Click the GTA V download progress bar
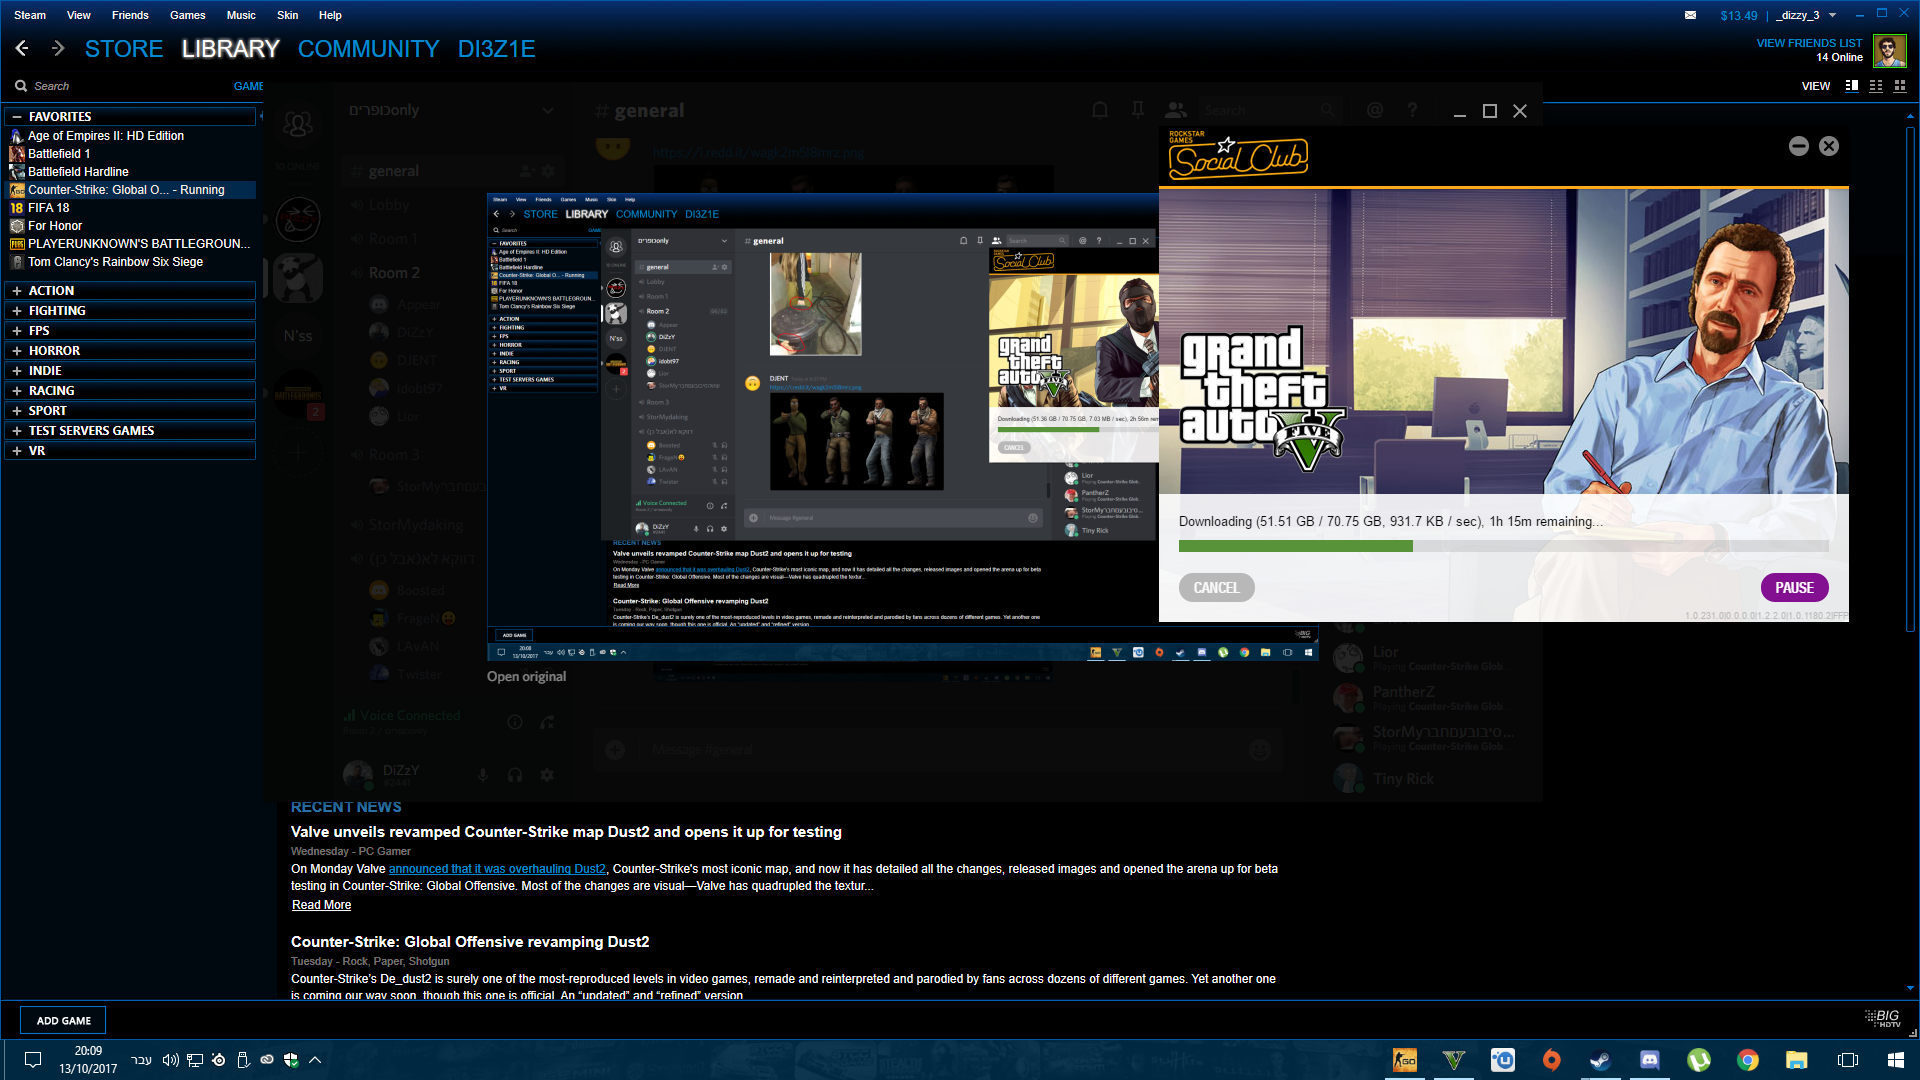The image size is (1920, 1080). 1502,546
